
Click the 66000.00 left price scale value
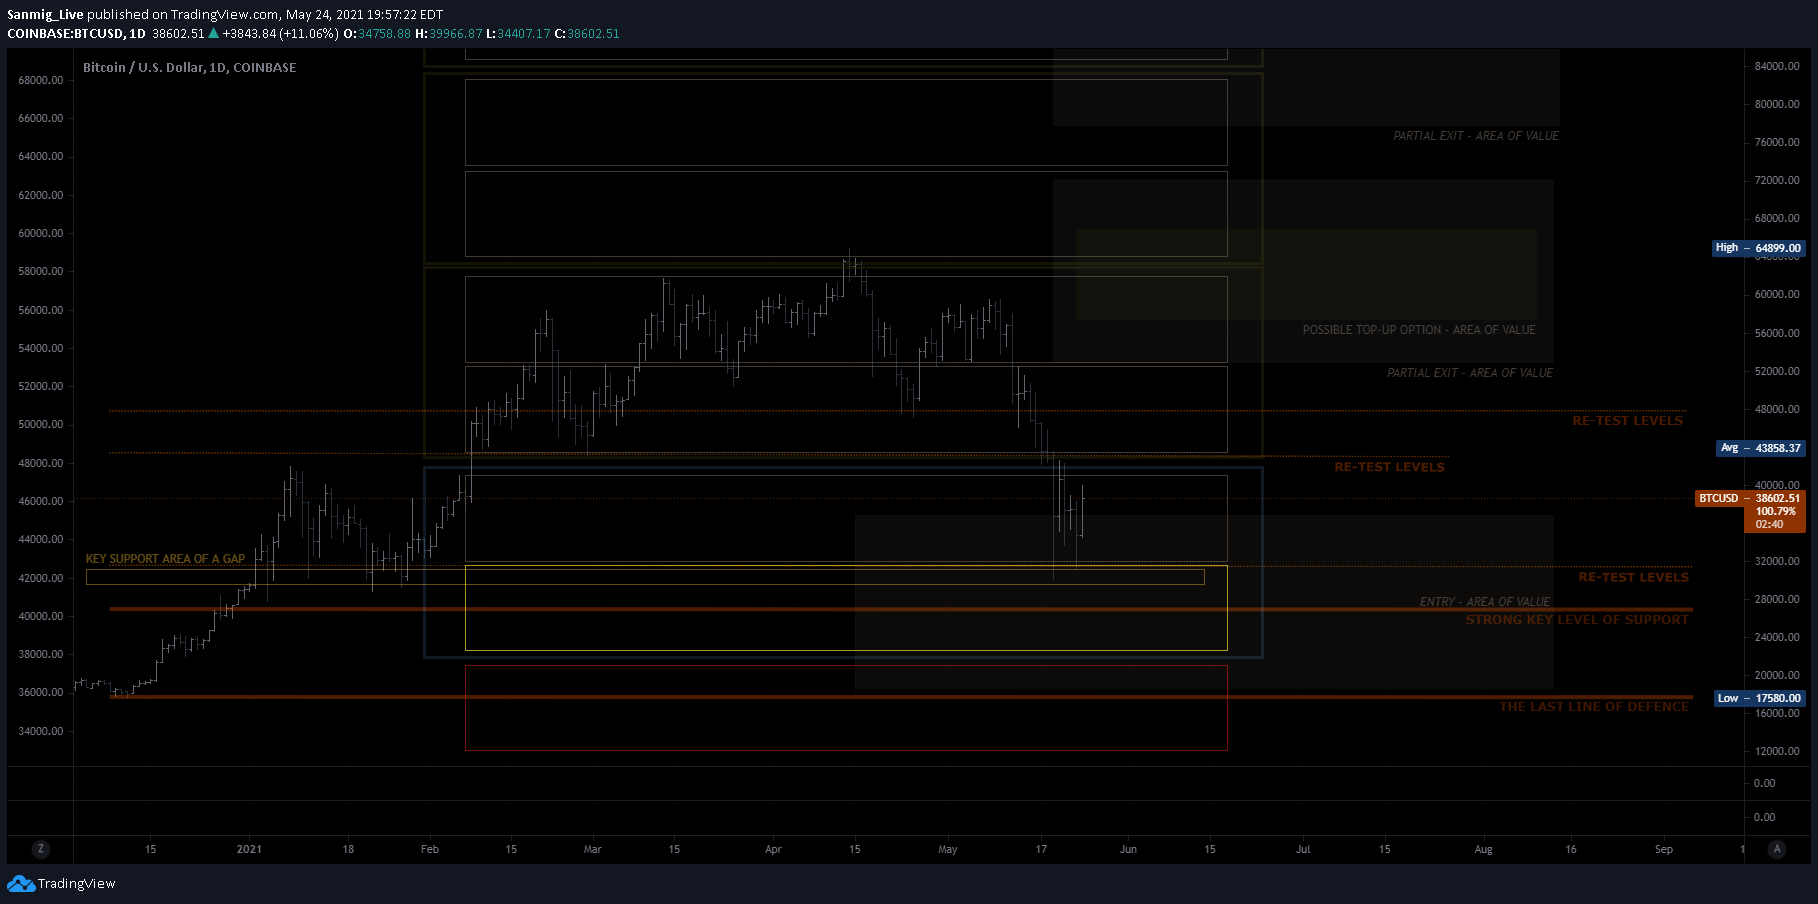click(41, 118)
